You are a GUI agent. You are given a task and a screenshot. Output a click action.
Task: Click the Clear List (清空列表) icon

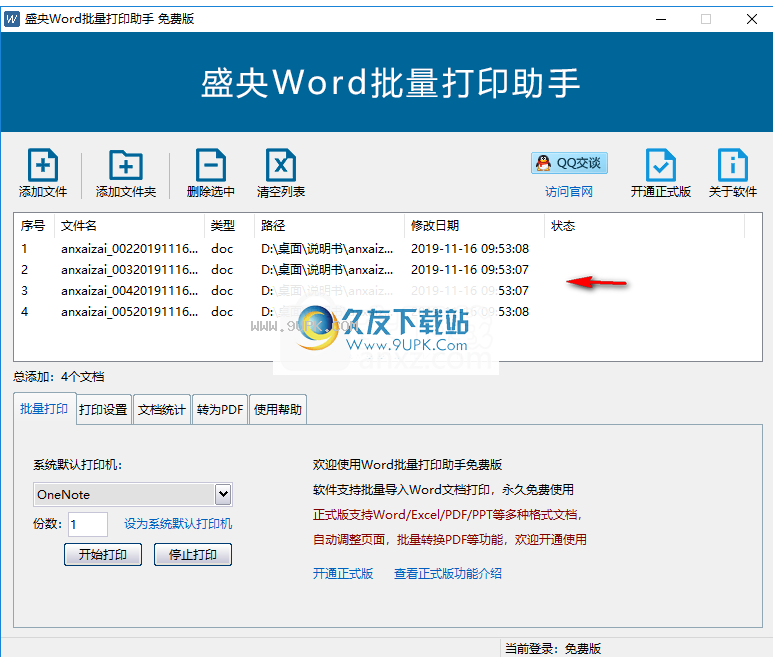click(x=281, y=165)
